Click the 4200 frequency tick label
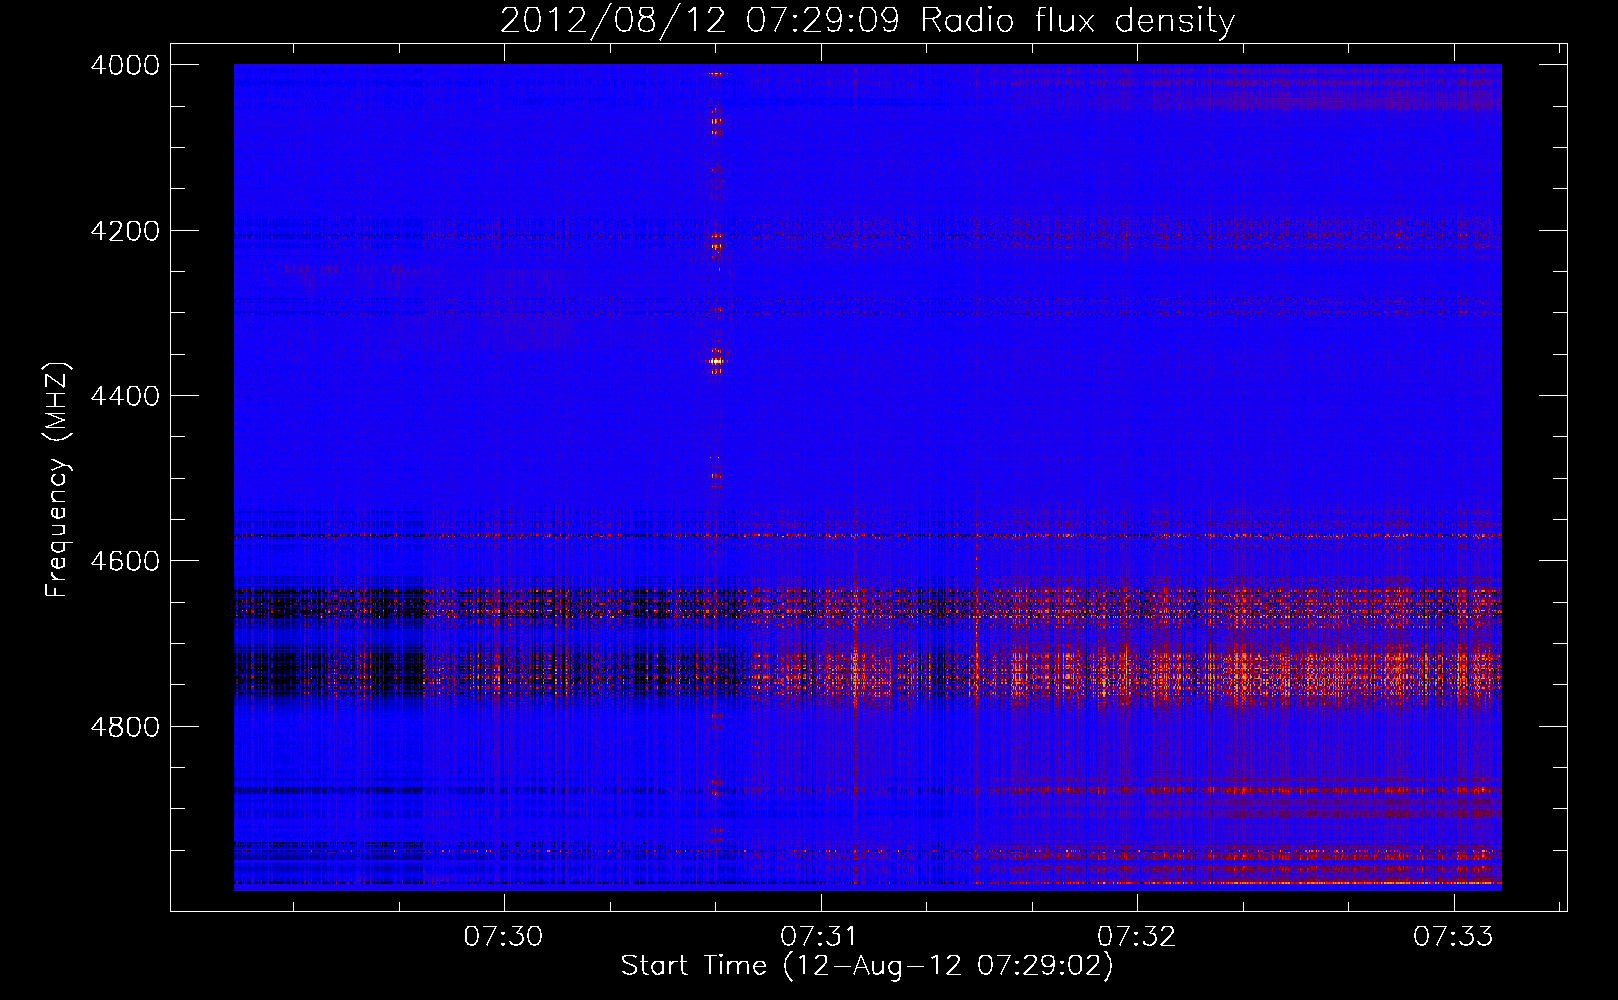1618x1000 pixels. click(125, 231)
